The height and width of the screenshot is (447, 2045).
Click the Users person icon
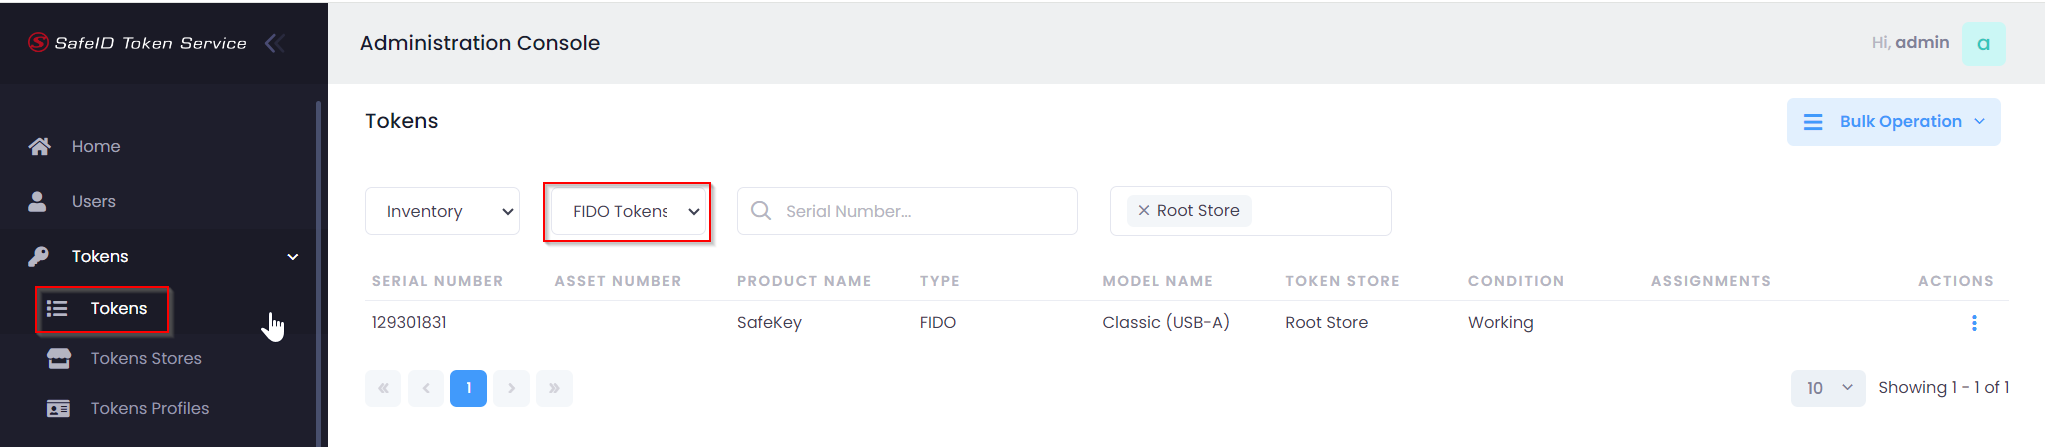38,202
